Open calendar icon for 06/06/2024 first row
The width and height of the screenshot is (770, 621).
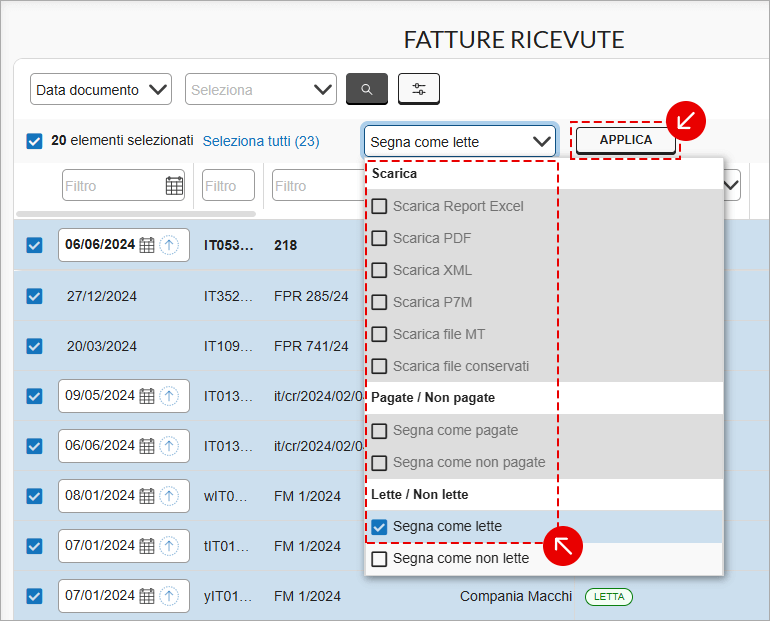pos(147,245)
